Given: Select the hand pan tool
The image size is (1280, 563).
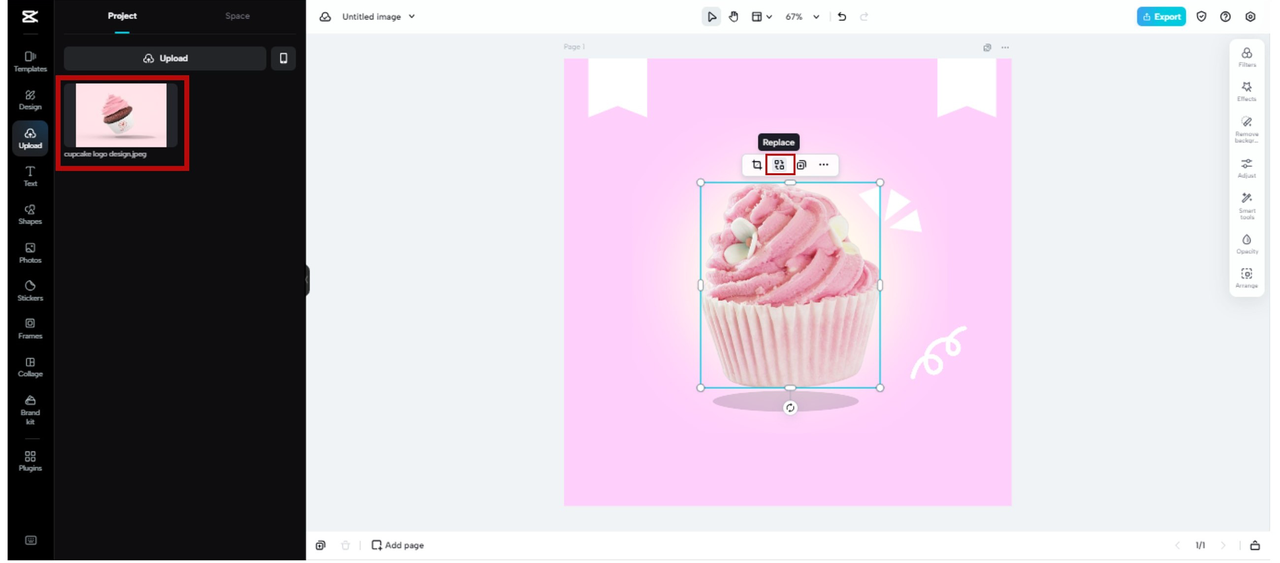Looking at the screenshot, I should tap(733, 17).
